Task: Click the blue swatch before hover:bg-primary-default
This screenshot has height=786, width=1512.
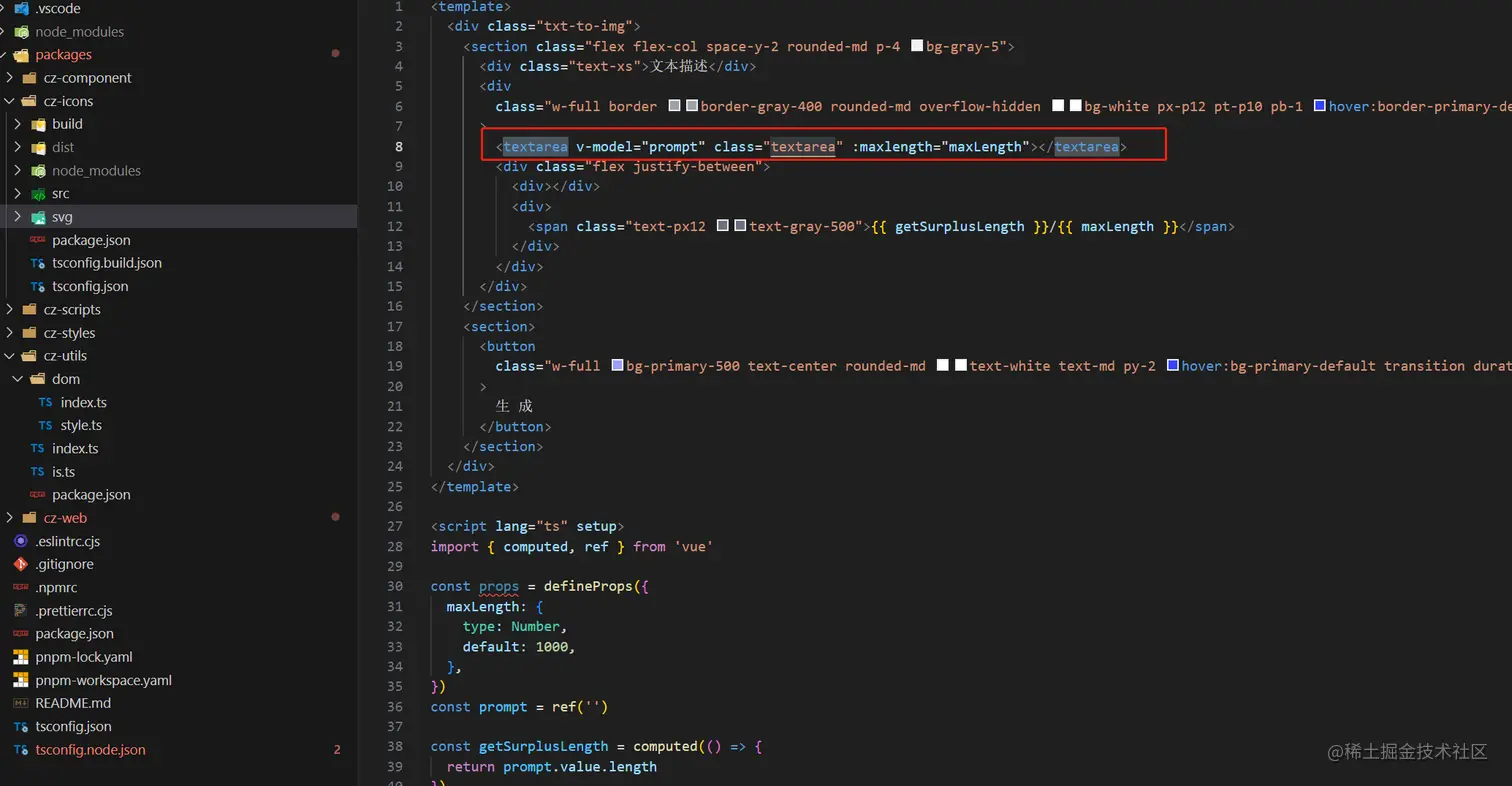Action: point(1172,366)
